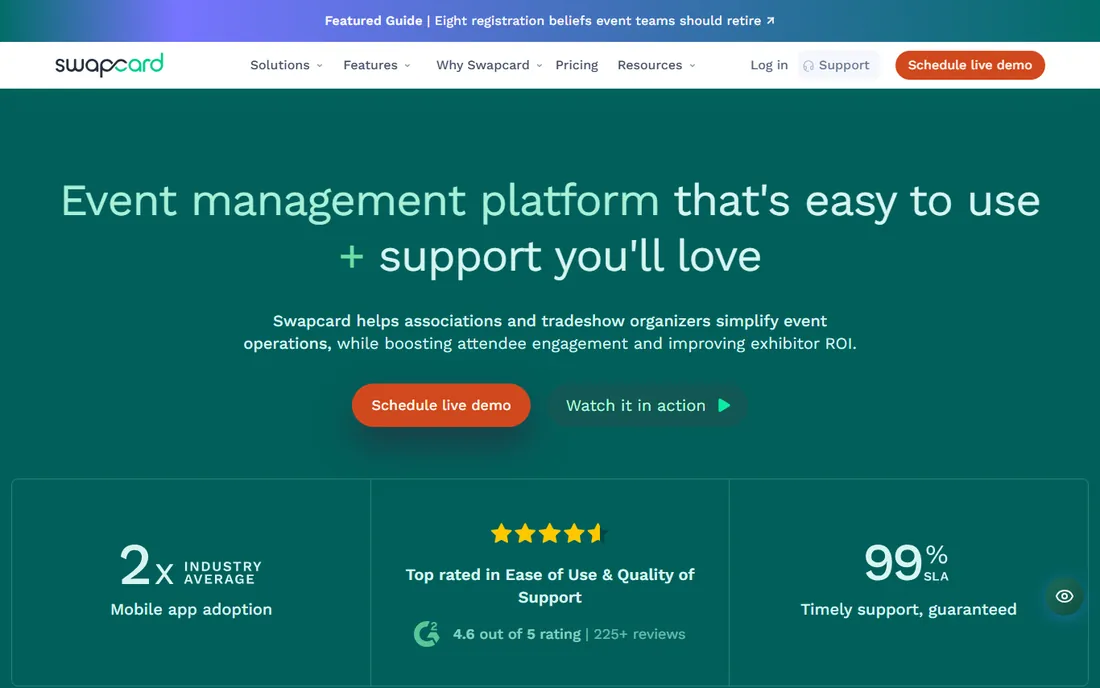Expand the Features dropdown chevron
Image resolution: width=1100 pixels, height=688 pixels.
(407, 66)
